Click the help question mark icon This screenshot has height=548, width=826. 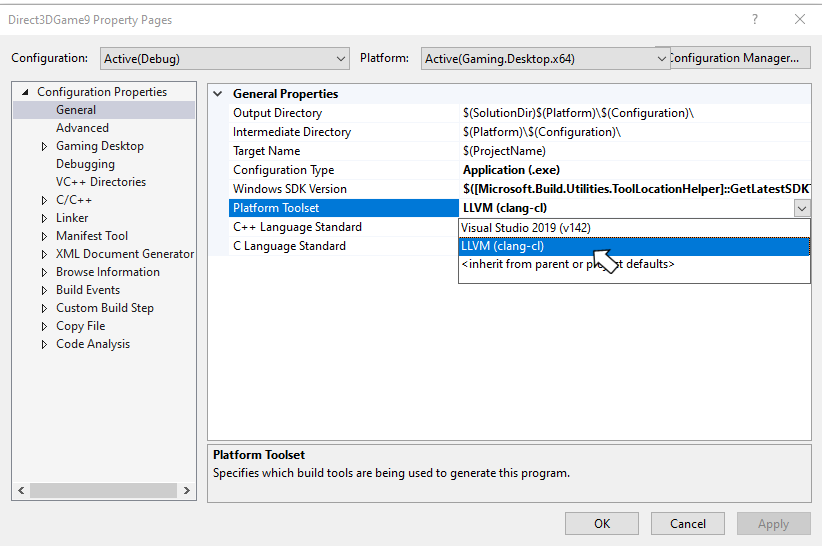(755, 19)
